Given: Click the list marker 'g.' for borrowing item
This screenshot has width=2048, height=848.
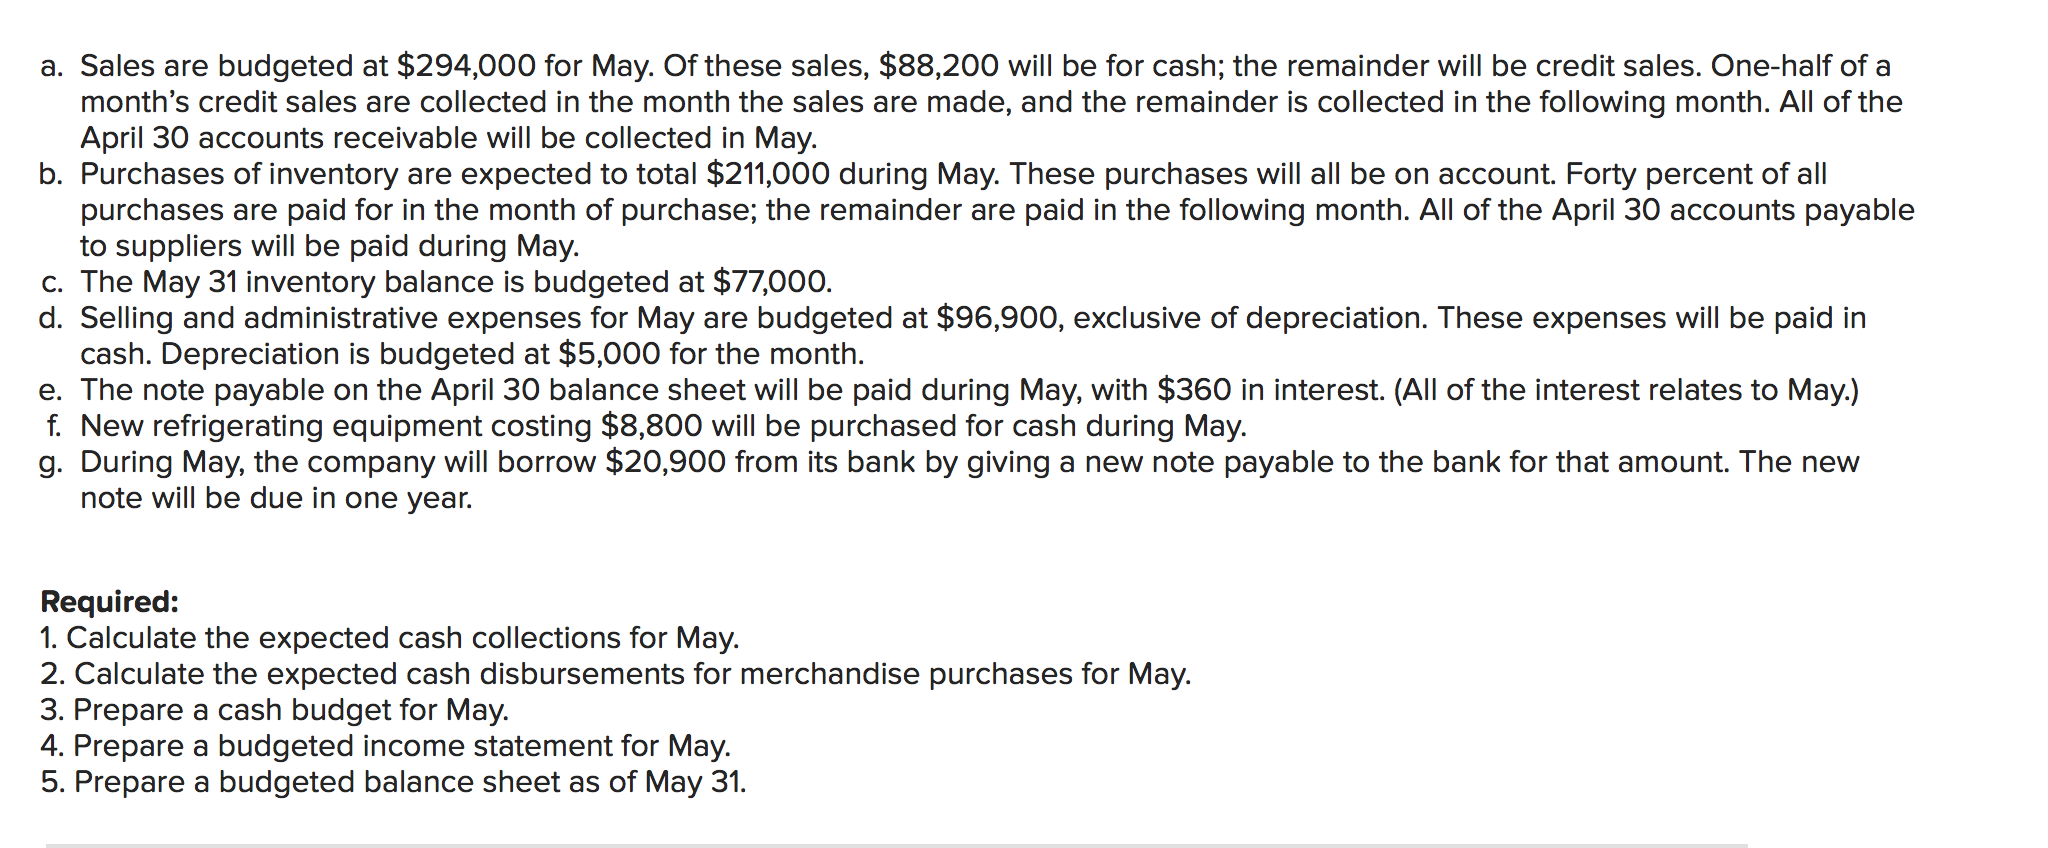Looking at the screenshot, I should pos(52,464).
